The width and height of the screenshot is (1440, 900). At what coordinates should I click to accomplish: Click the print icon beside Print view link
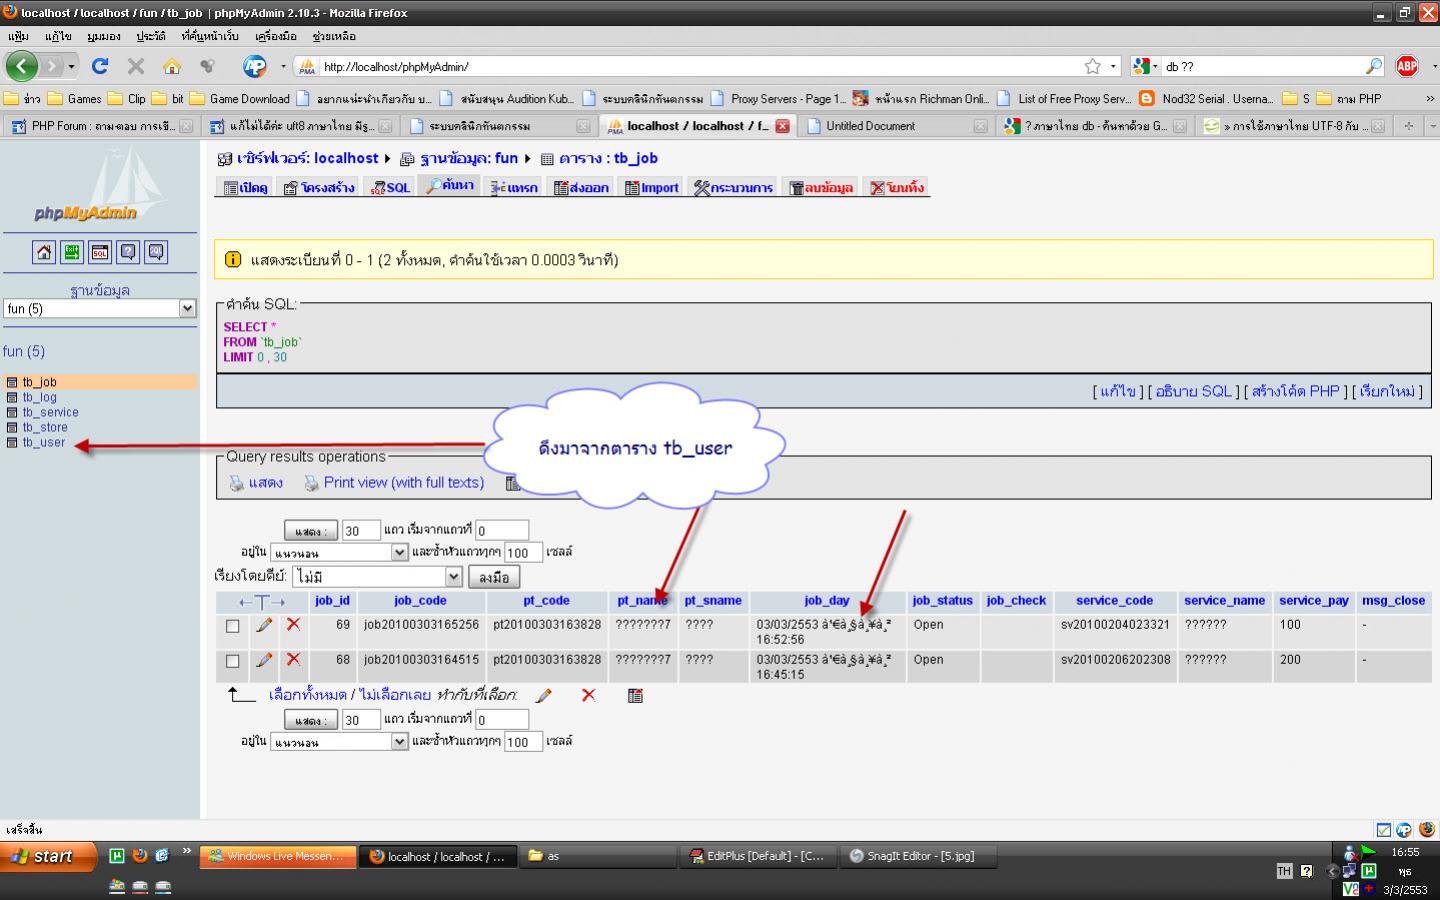pyautogui.click(x=311, y=483)
